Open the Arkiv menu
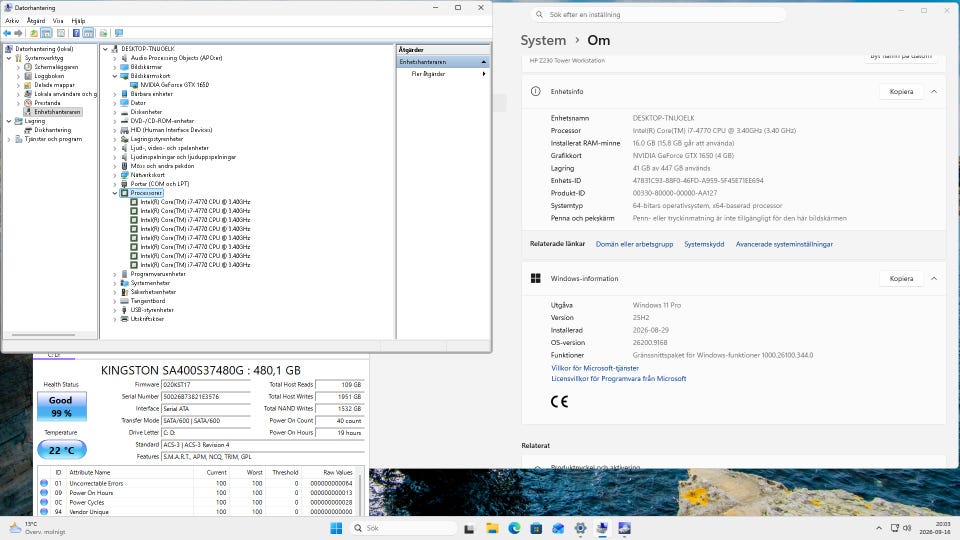Viewport: 960px width, 540px height. (12, 21)
